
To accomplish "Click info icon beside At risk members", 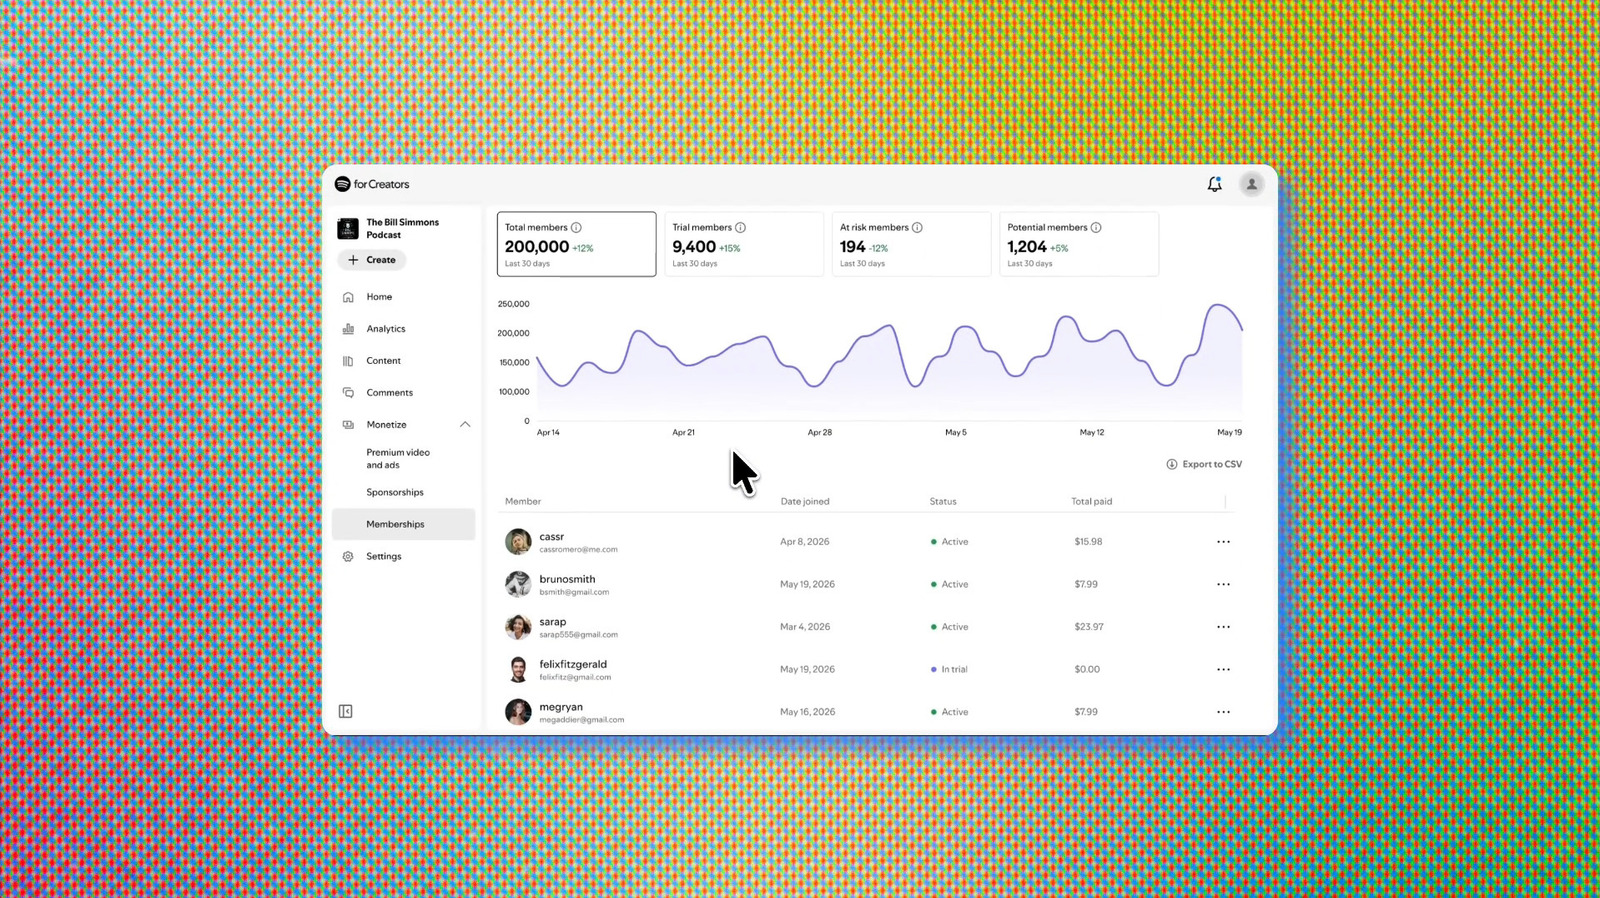I will pos(917,228).
